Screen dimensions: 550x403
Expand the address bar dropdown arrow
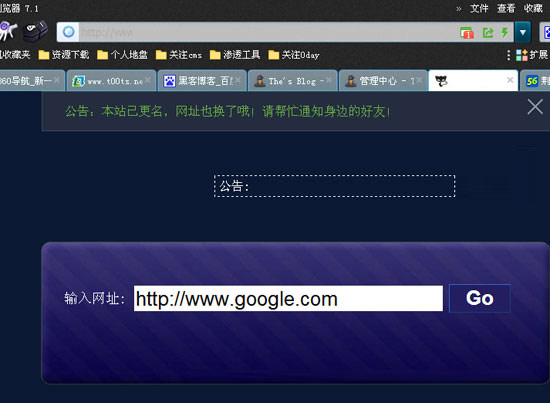(x=522, y=32)
